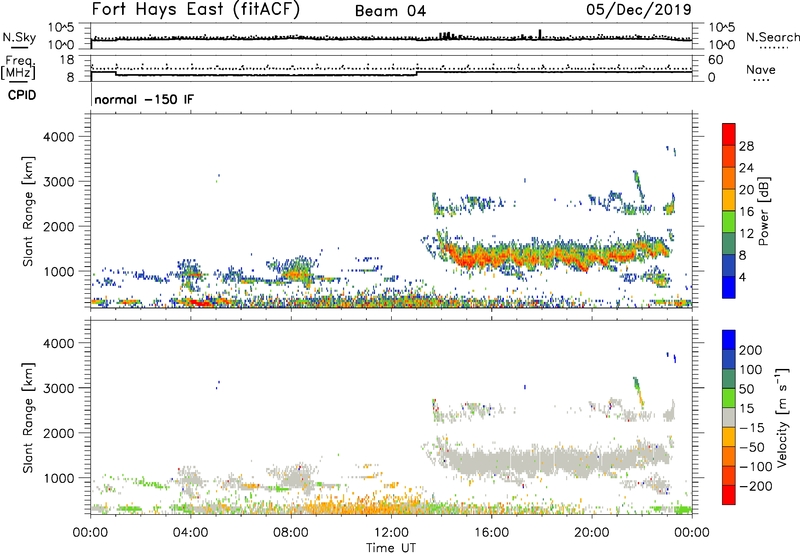
Task: Click the 'Freq. [MHz]' axis label
Action: pos(19,68)
